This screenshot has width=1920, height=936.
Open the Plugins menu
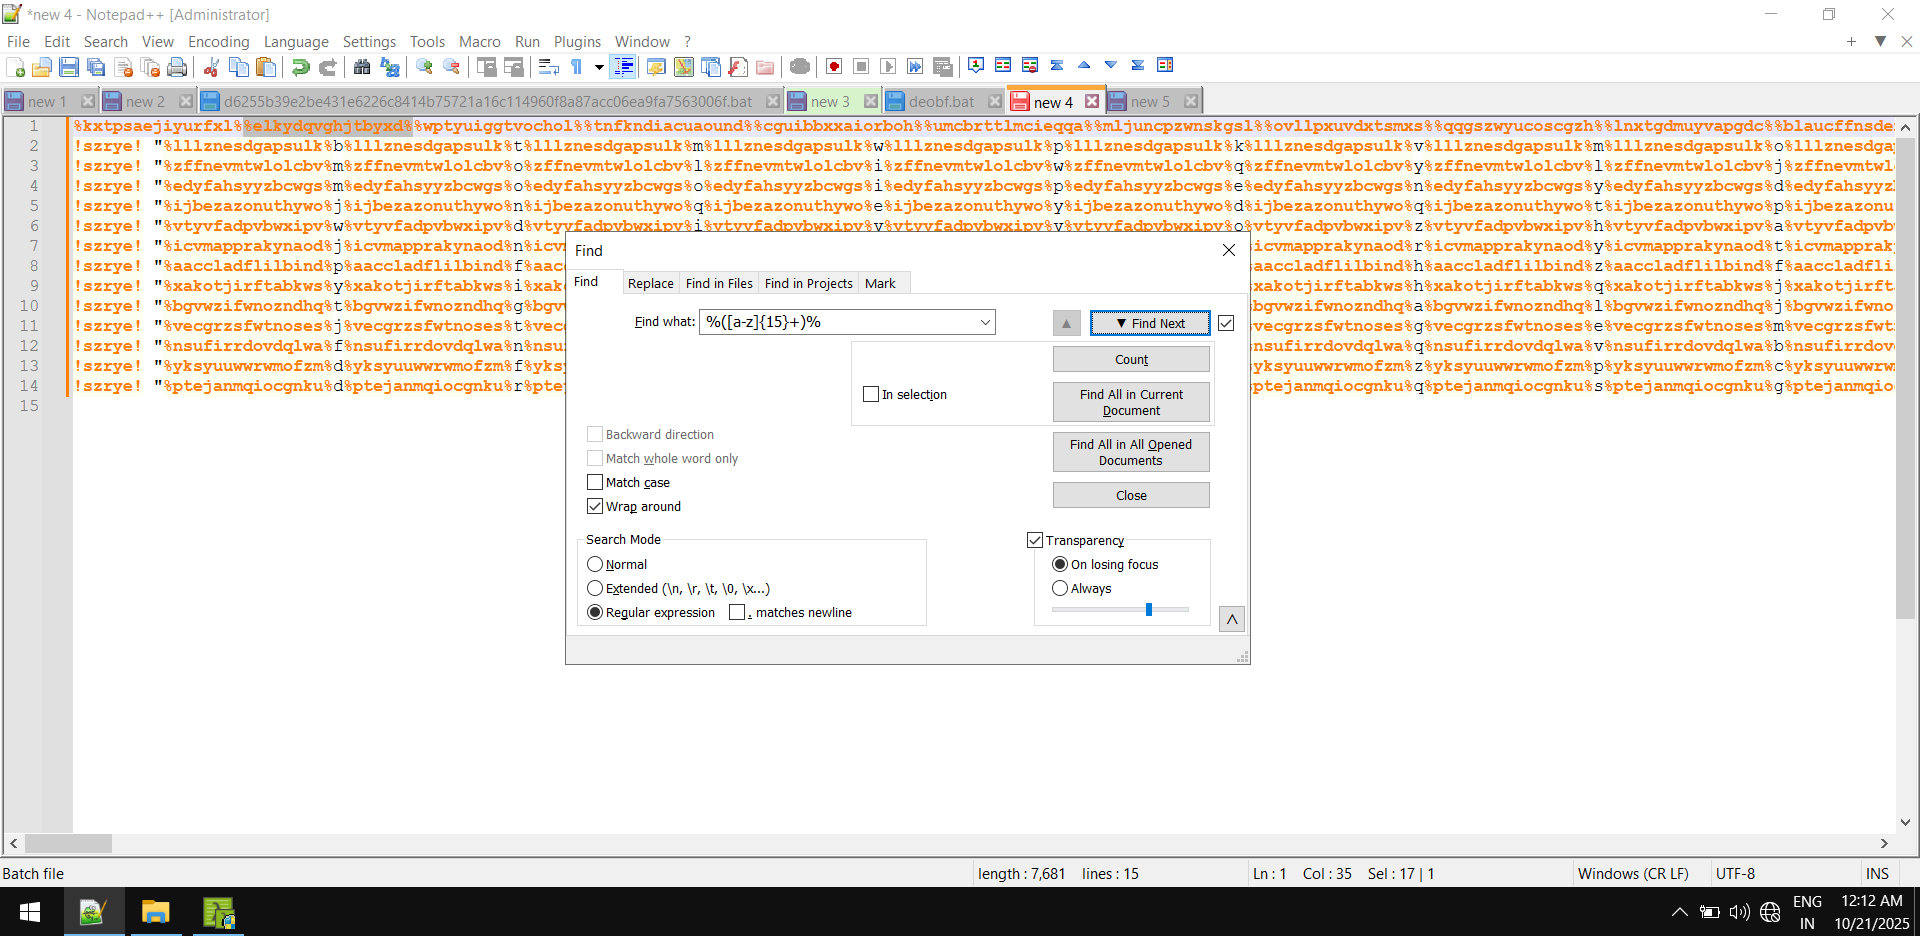(577, 41)
